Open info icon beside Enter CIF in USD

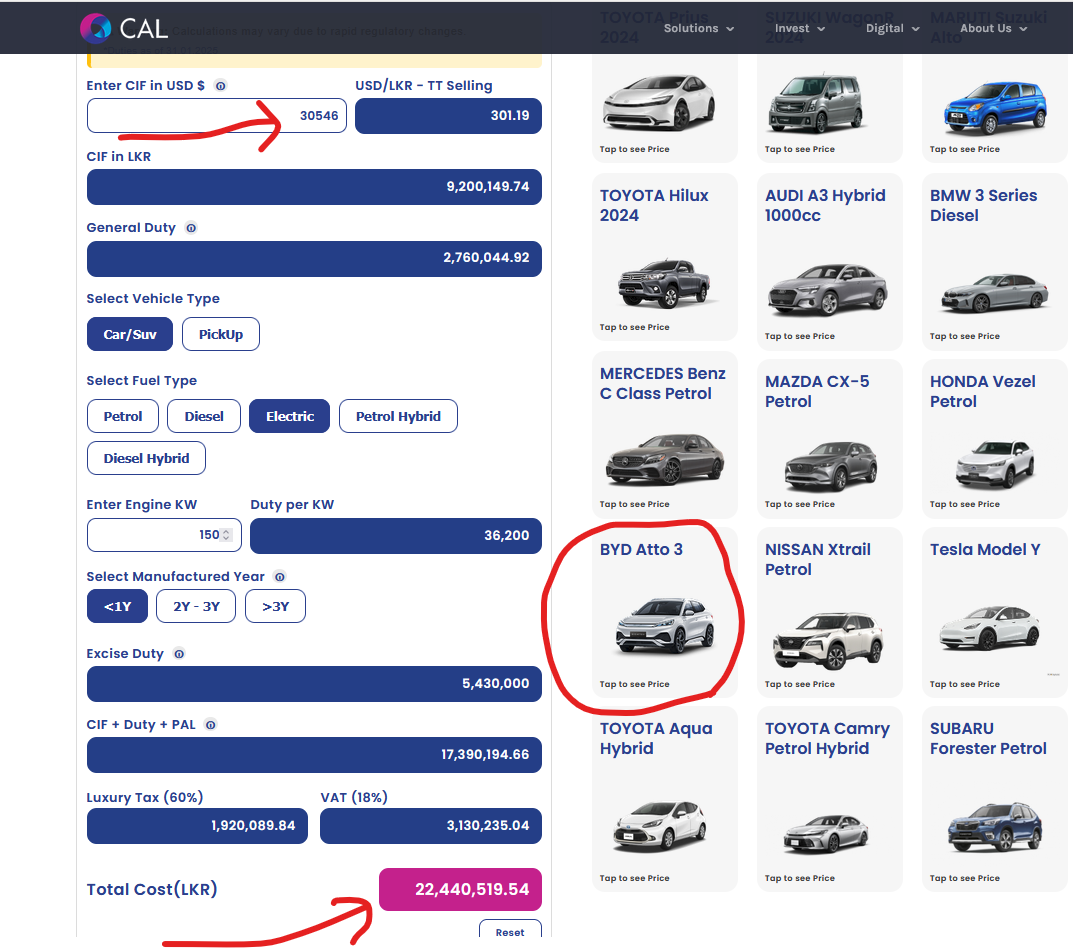[x=220, y=86]
